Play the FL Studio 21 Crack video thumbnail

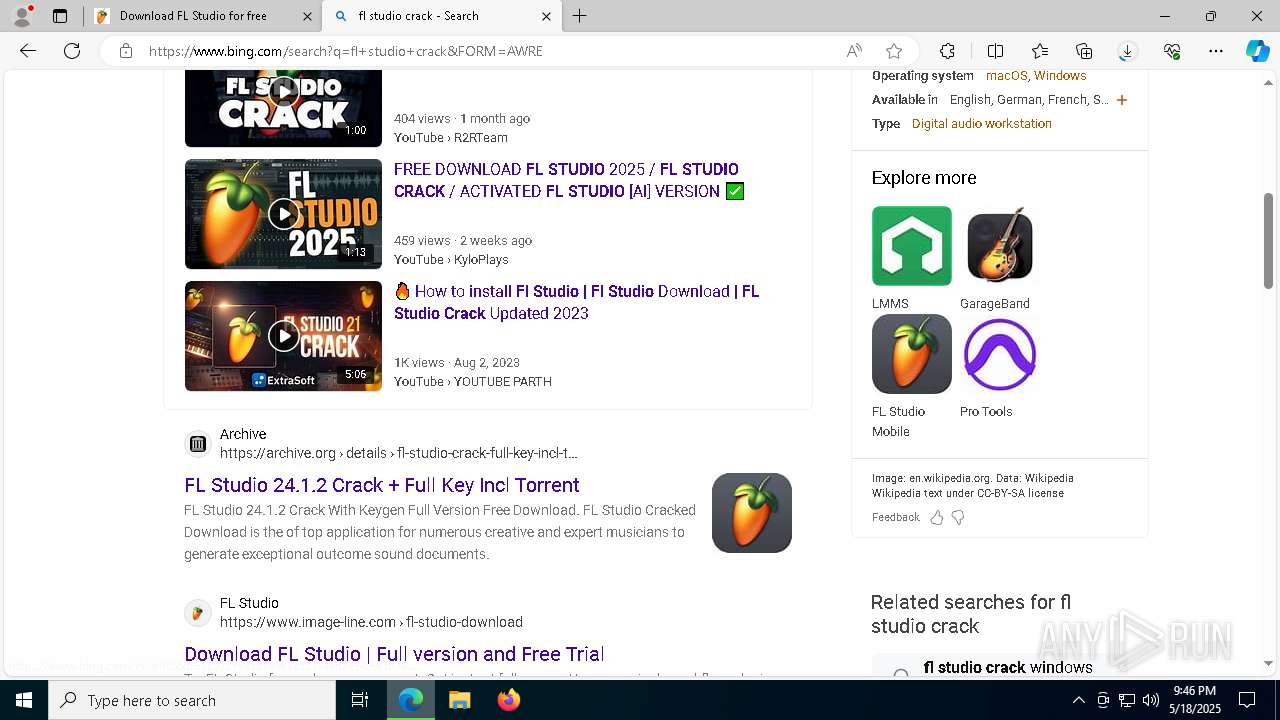coord(283,336)
